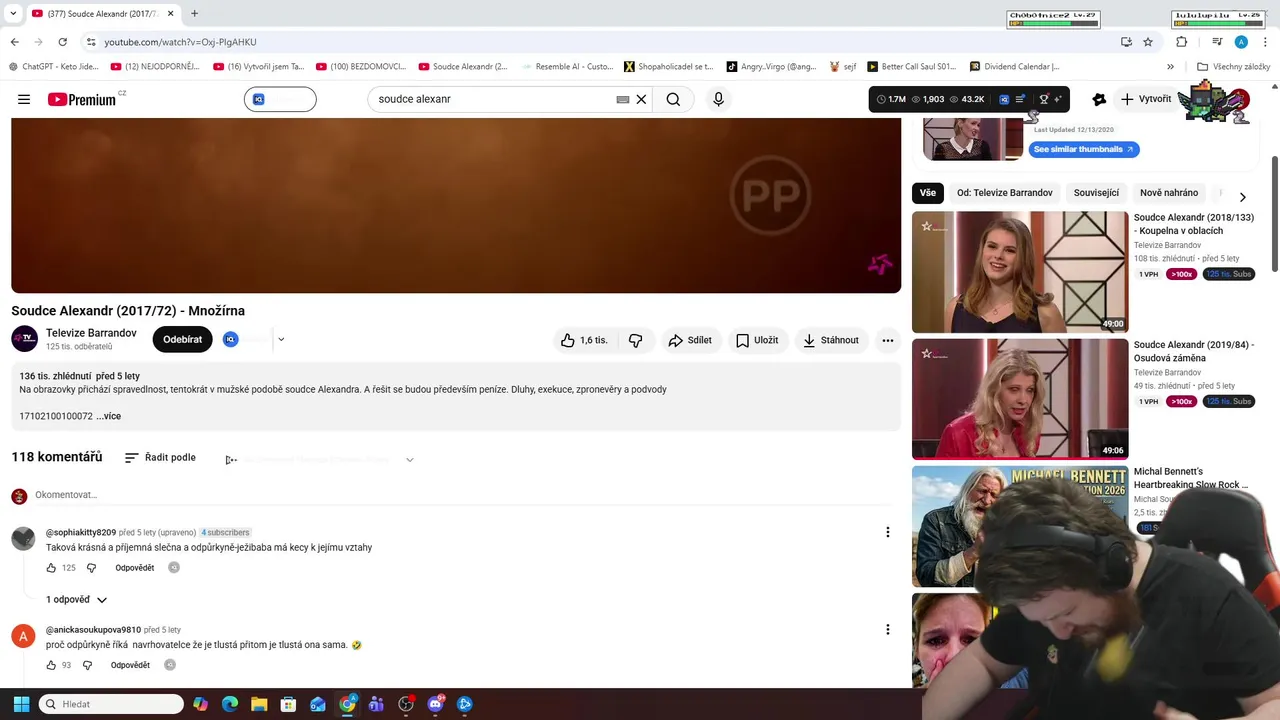The image size is (1280, 720).
Task: Select the Vše filter chip
Action: 928,193
